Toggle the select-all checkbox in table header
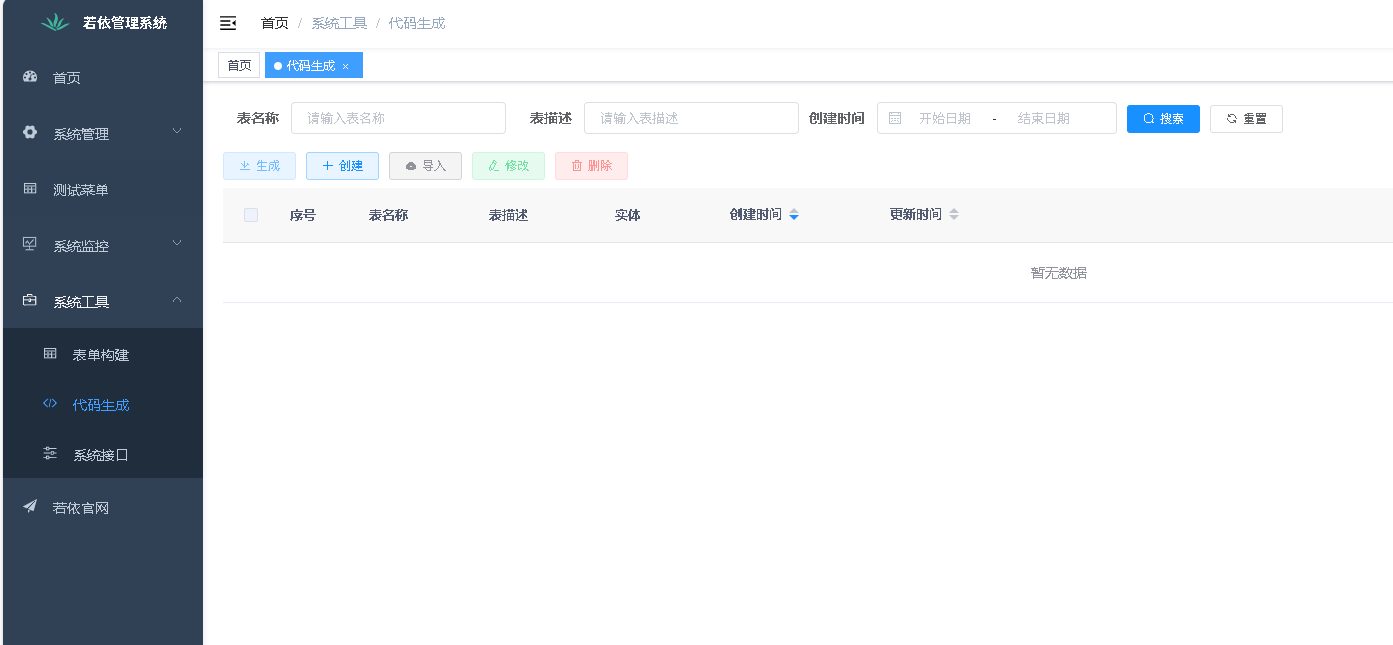This screenshot has height=645, width=1393. [x=251, y=215]
